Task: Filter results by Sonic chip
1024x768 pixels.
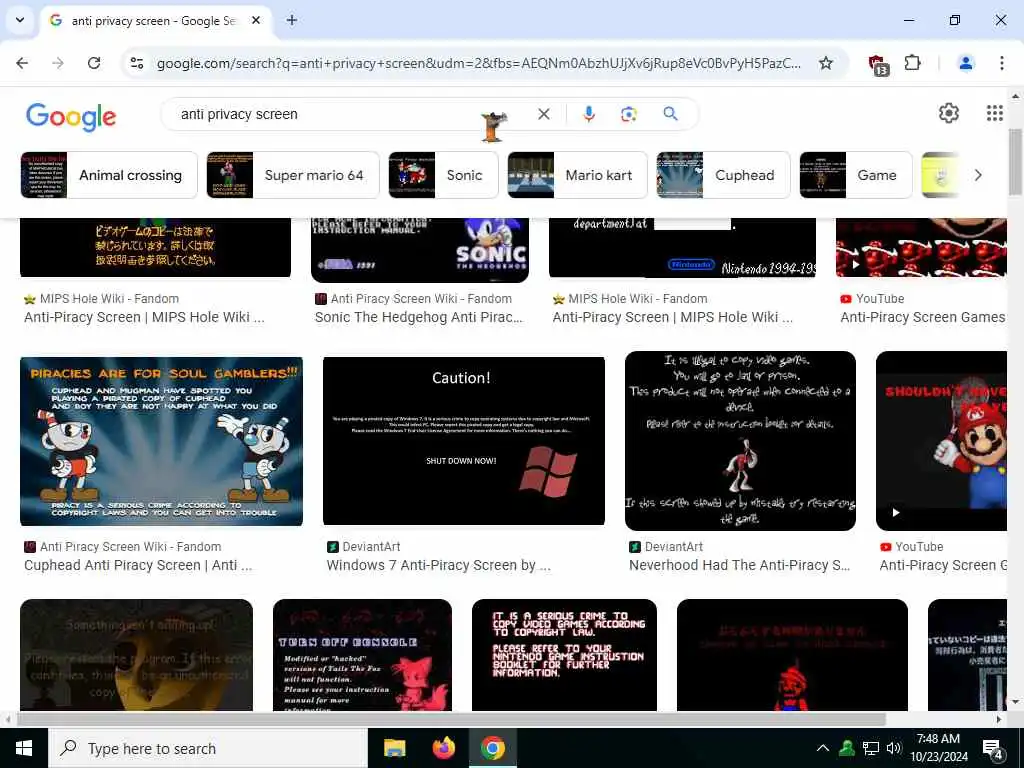Action: (443, 175)
